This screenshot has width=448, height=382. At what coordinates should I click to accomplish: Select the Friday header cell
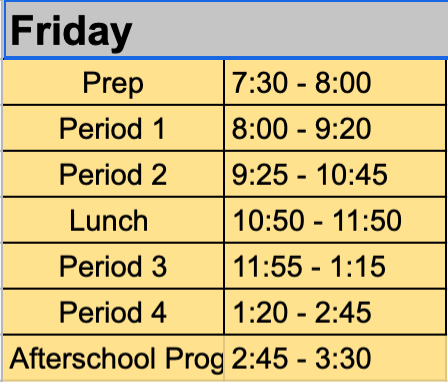226,30
